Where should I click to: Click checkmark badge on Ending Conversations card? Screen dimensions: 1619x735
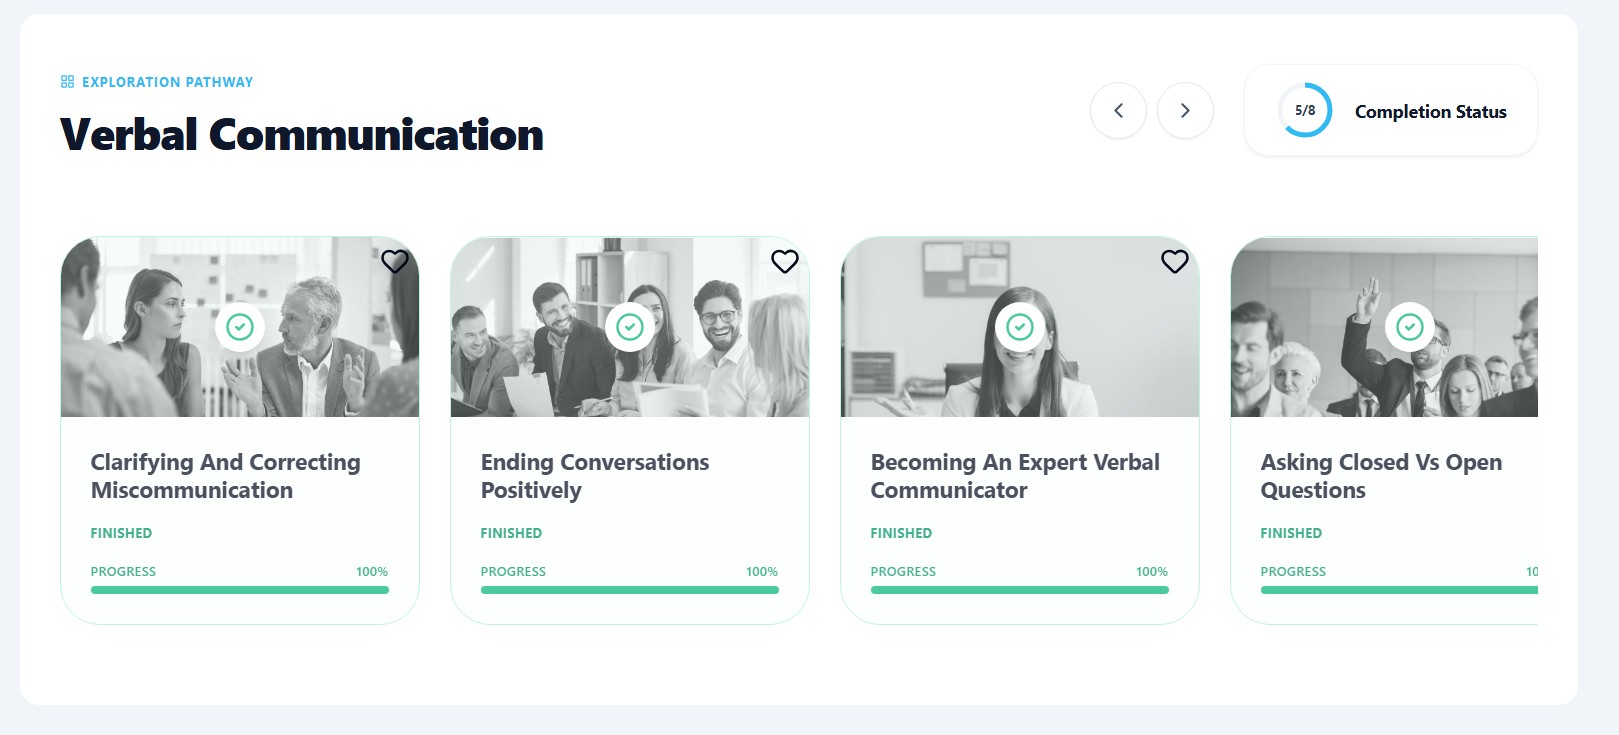(x=630, y=327)
